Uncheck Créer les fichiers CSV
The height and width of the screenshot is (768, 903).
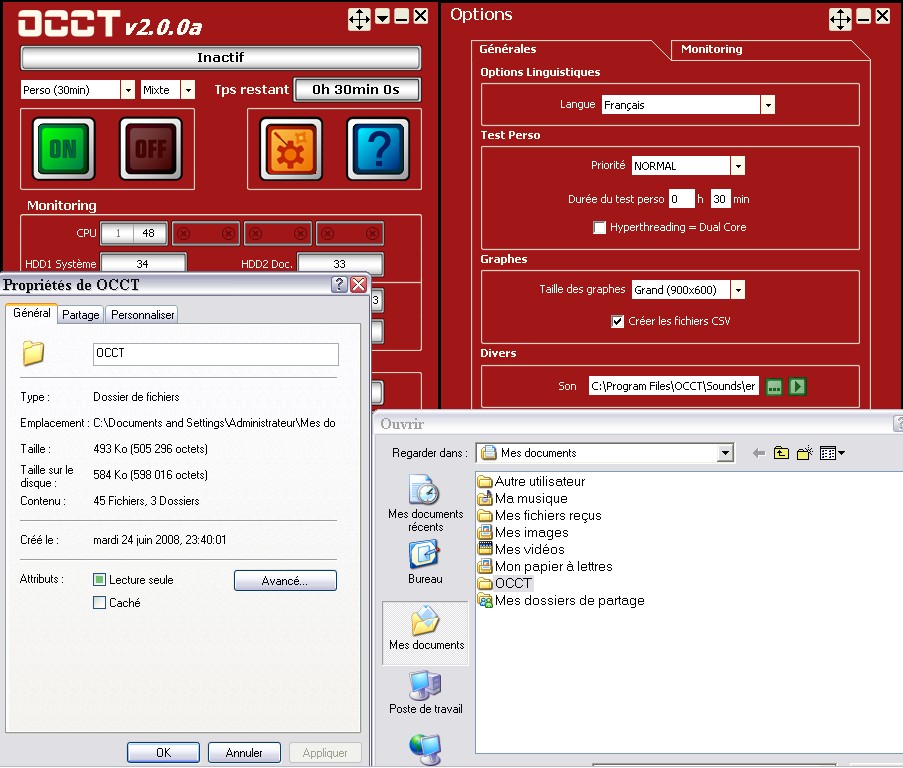(x=617, y=321)
